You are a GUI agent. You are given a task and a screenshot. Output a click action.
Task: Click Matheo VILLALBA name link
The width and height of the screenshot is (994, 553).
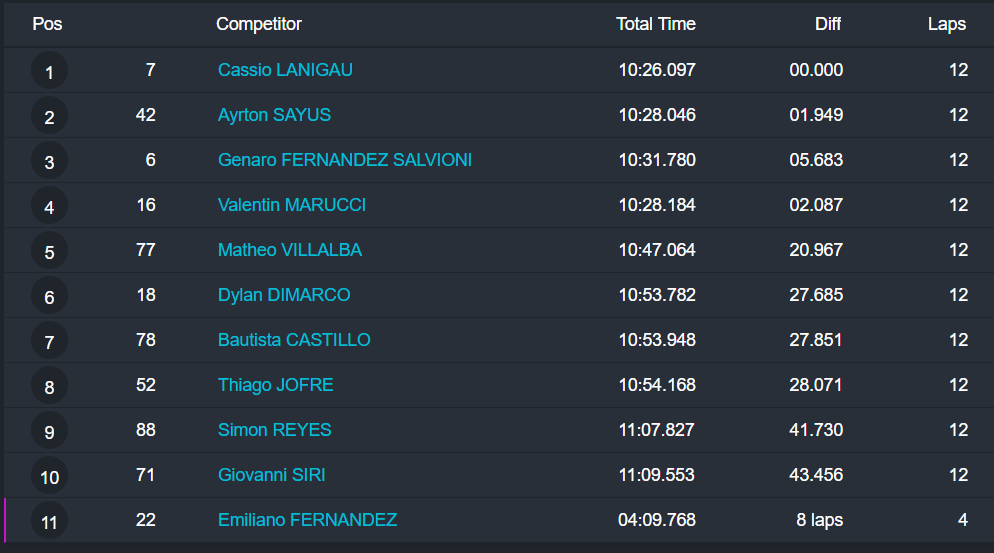coord(290,250)
